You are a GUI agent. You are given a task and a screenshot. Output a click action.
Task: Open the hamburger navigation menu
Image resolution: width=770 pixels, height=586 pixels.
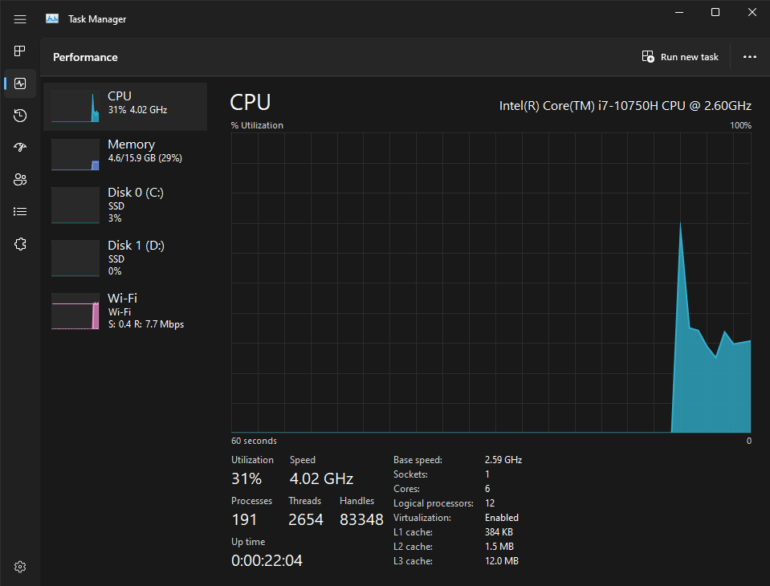coord(20,19)
